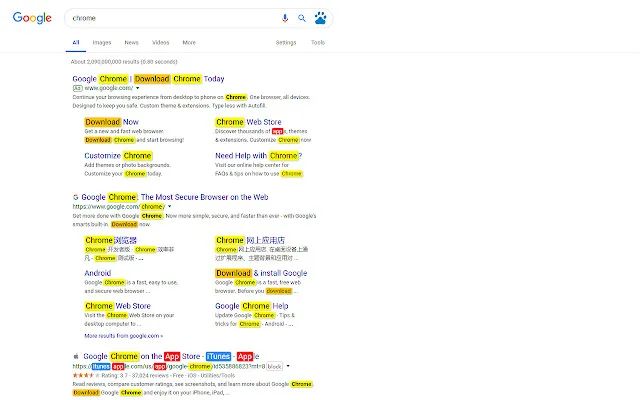Viewport: 640px width, 400px height.
Task: Expand the dropdown arrow next to www.google.com/ ad URL
Action: click(138, 88)
